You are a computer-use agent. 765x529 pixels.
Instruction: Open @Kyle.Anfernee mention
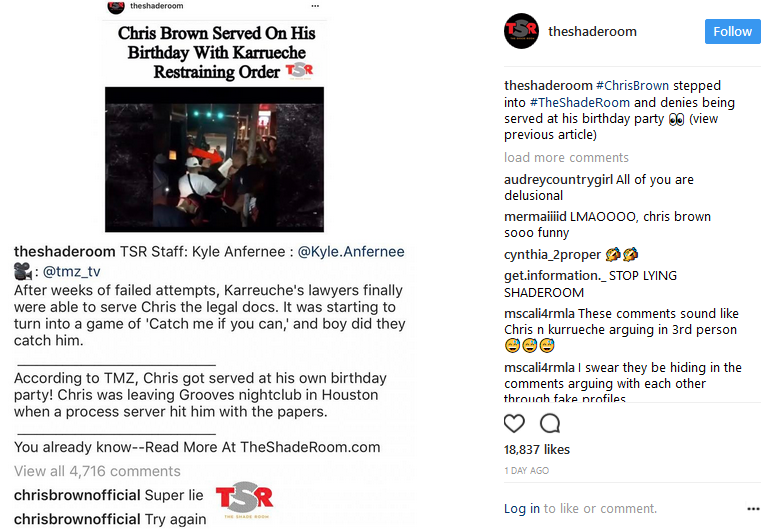tap(351, 251)
